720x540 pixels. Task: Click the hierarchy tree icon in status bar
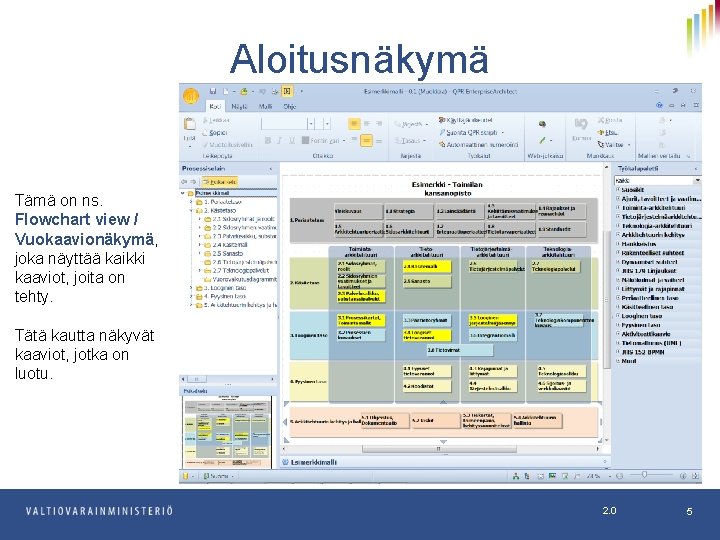tap(516, 476)
